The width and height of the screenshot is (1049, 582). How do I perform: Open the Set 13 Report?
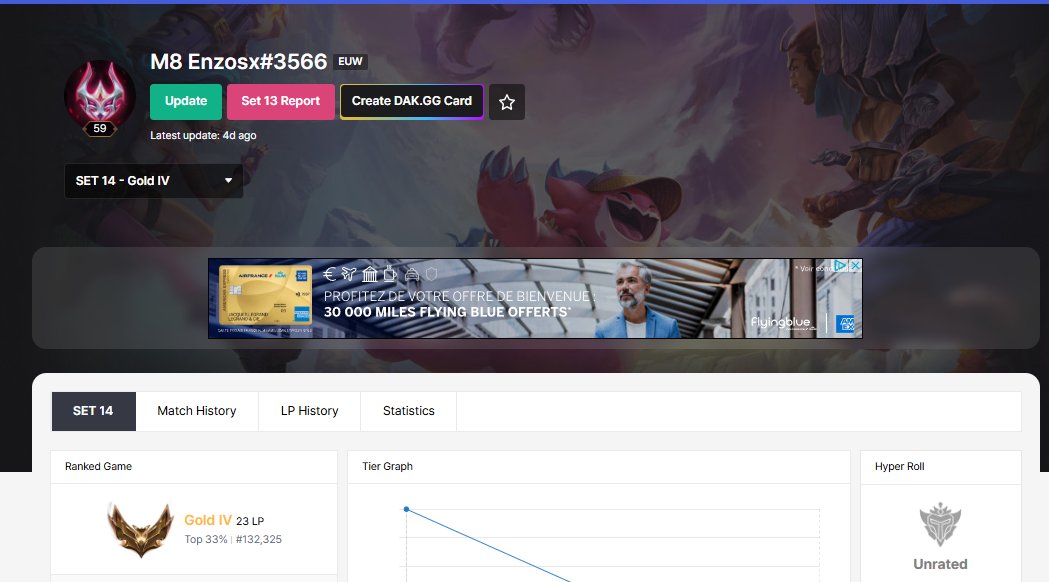(281, 102)
